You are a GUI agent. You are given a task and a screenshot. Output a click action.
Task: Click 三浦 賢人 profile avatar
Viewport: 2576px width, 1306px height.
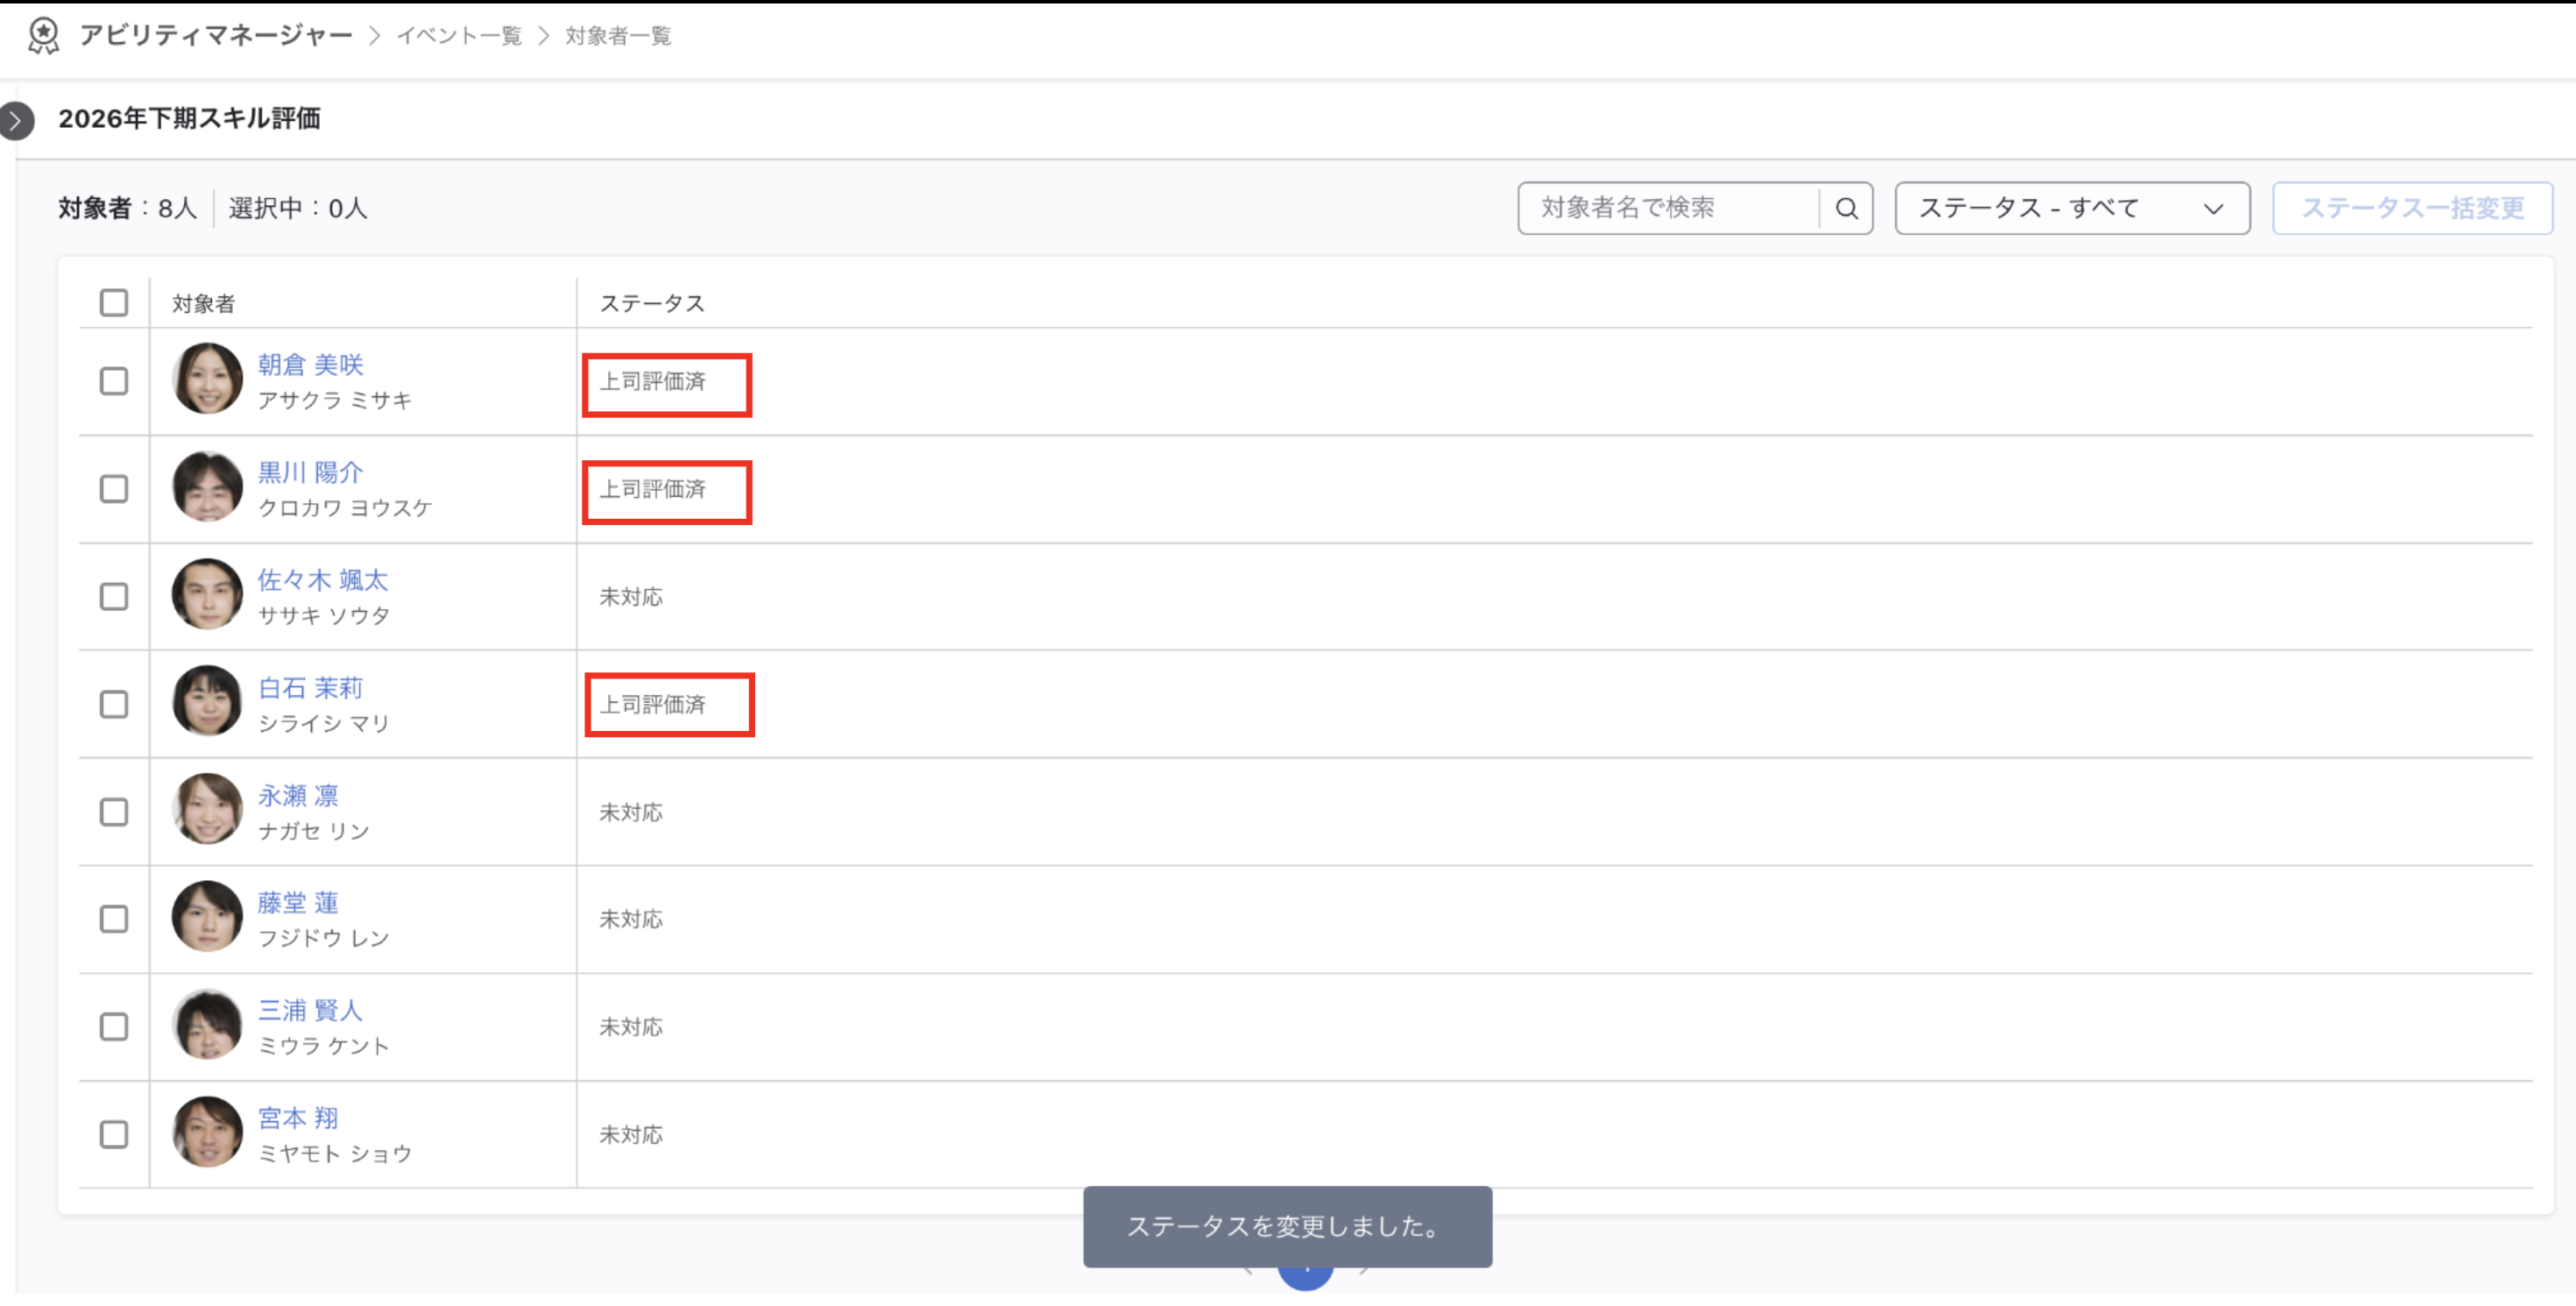click(207, 1025)
